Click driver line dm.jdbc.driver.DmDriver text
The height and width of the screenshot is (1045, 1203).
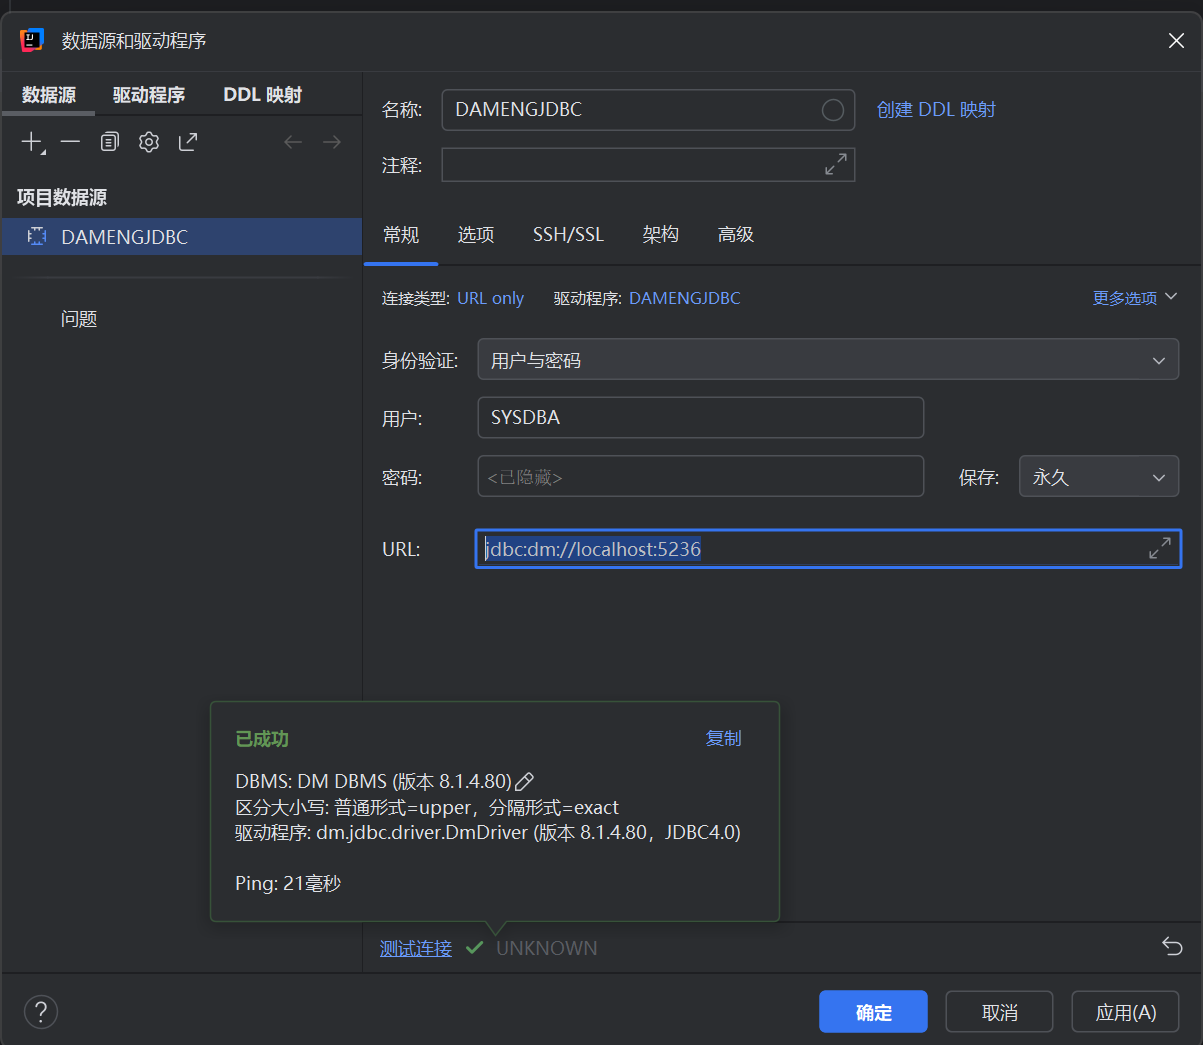pyautogui.click(x=488, y=832)
